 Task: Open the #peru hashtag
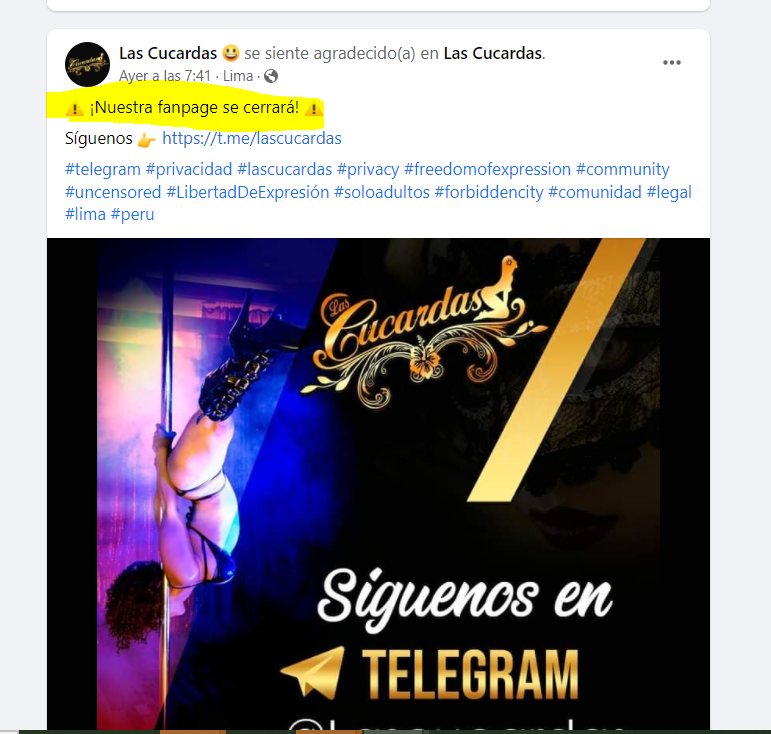(x=132, y=214)
